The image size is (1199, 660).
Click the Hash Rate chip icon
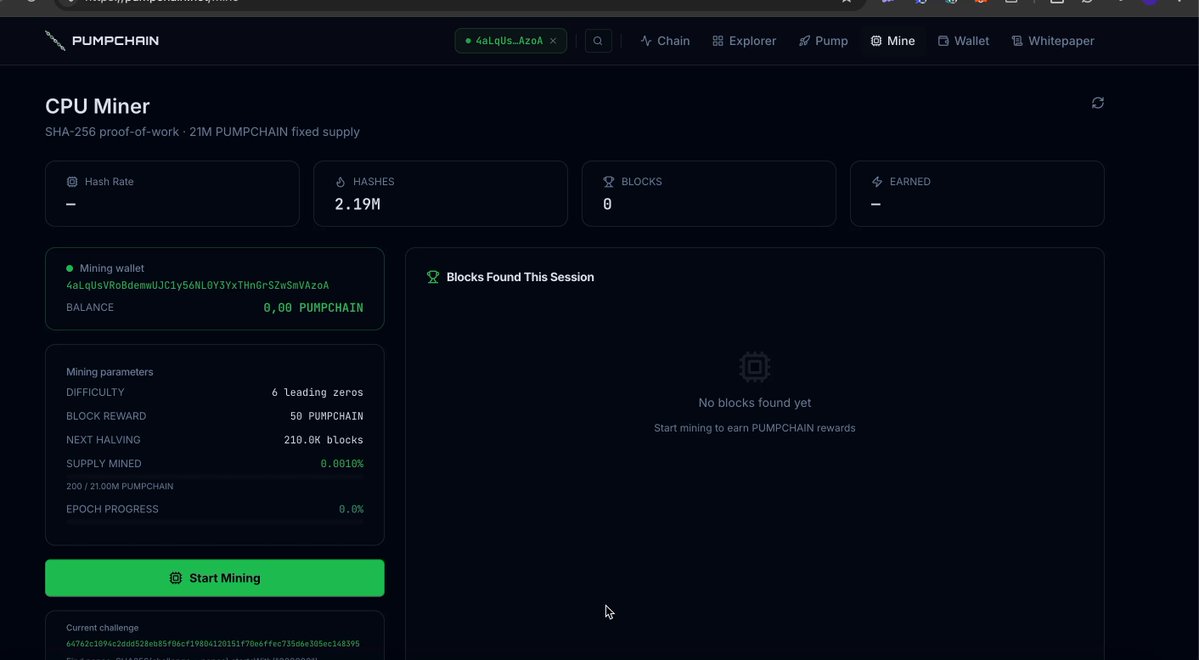(72, 182)
